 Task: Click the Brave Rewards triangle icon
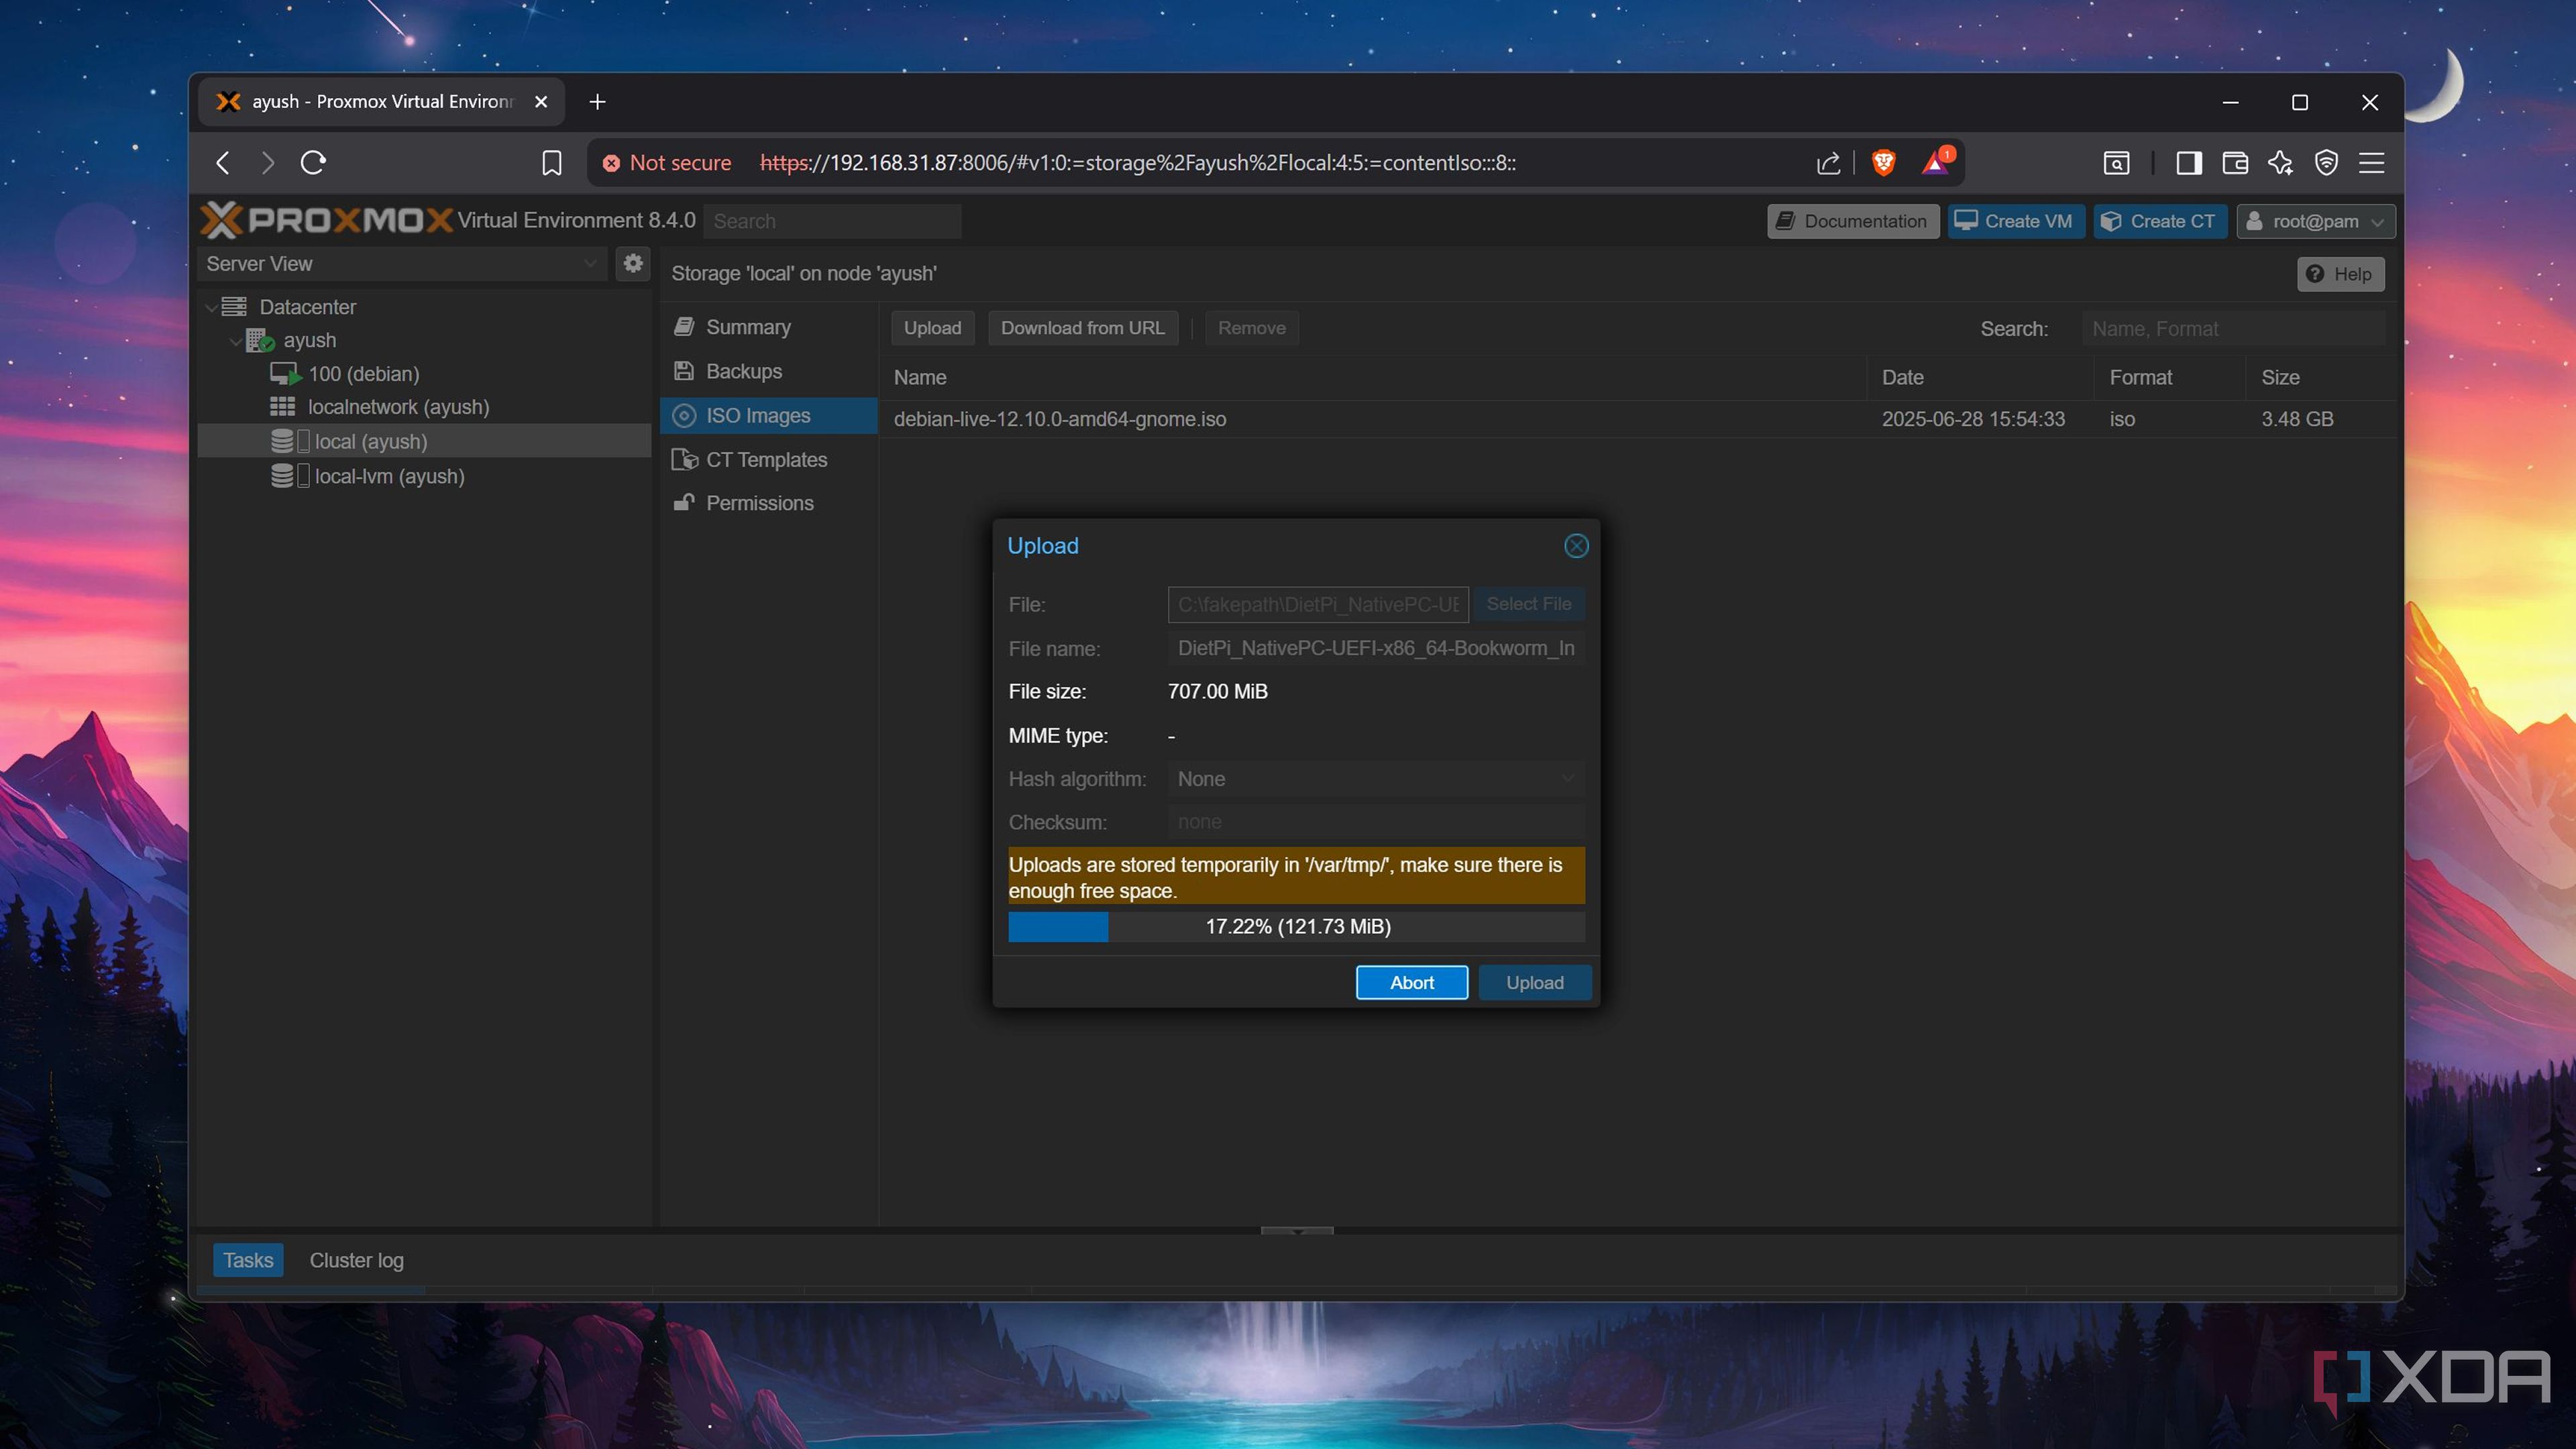[x=1936, y=163]
